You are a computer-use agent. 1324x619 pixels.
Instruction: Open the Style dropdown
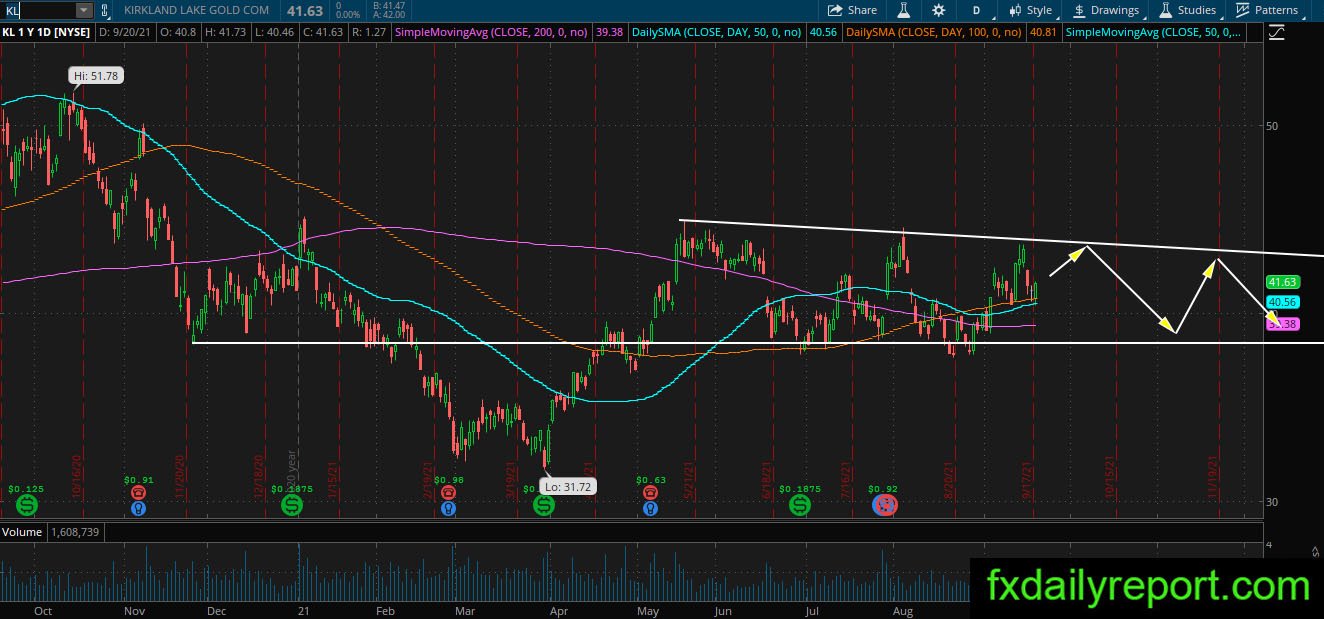click(x=1030, y=10)
